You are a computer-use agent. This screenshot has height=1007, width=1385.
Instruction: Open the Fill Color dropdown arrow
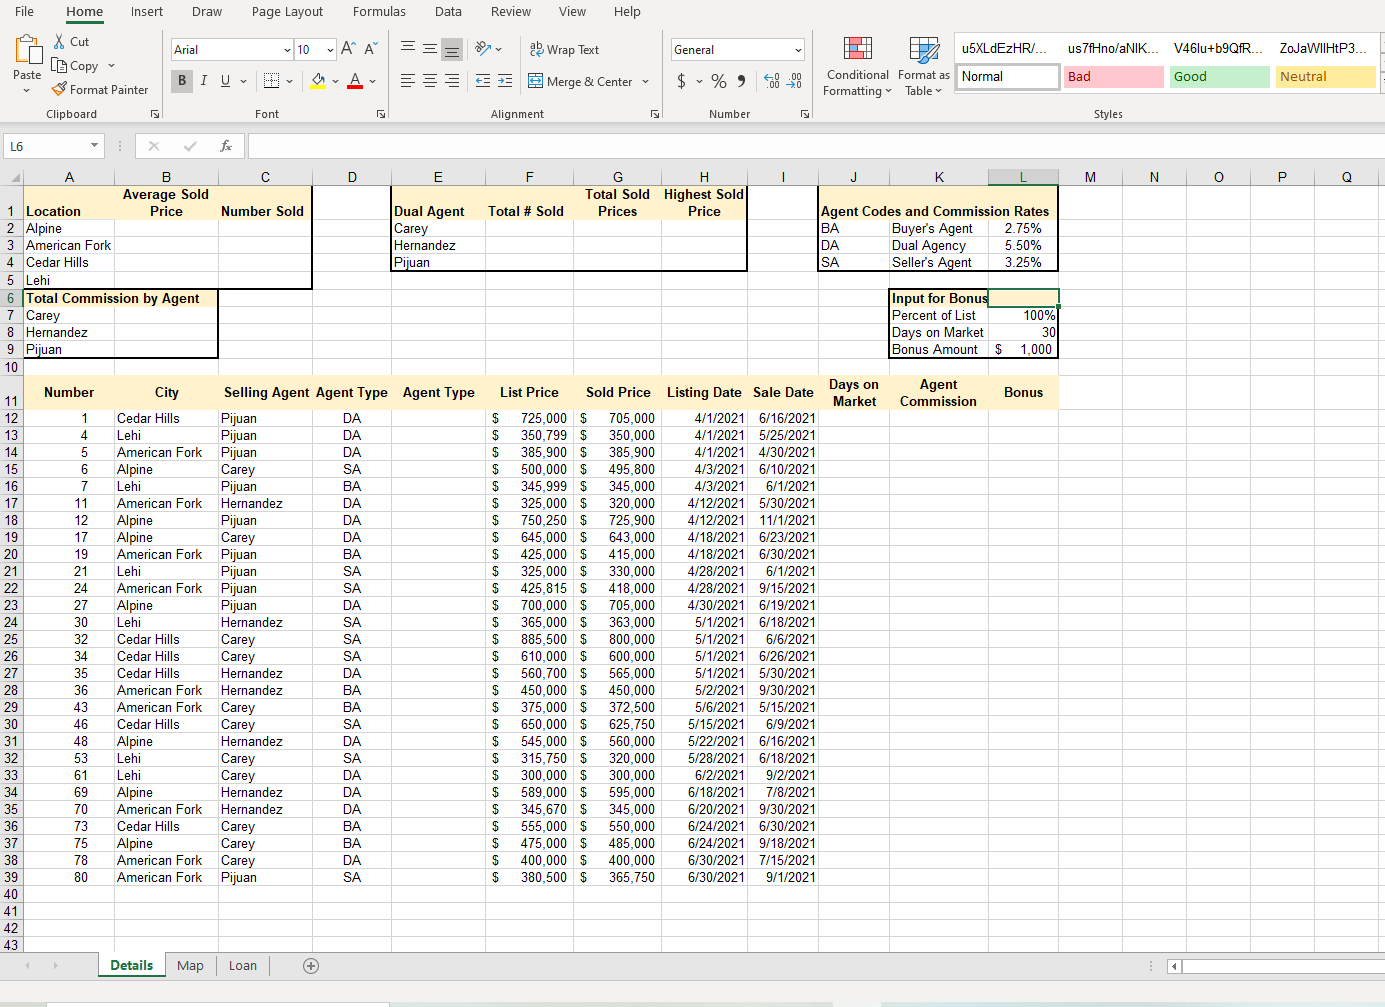335,81
